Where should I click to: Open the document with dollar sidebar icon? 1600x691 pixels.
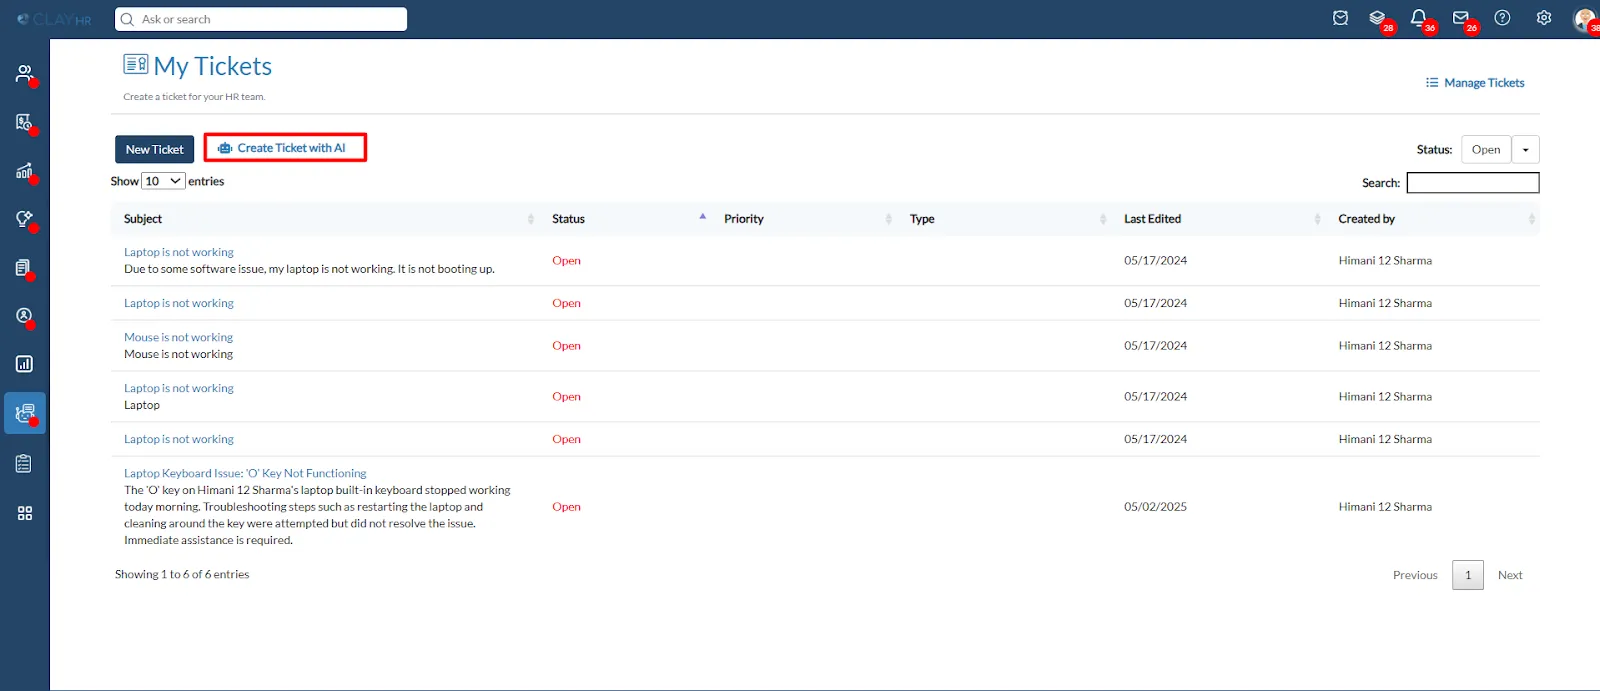(x=25, y=122)
